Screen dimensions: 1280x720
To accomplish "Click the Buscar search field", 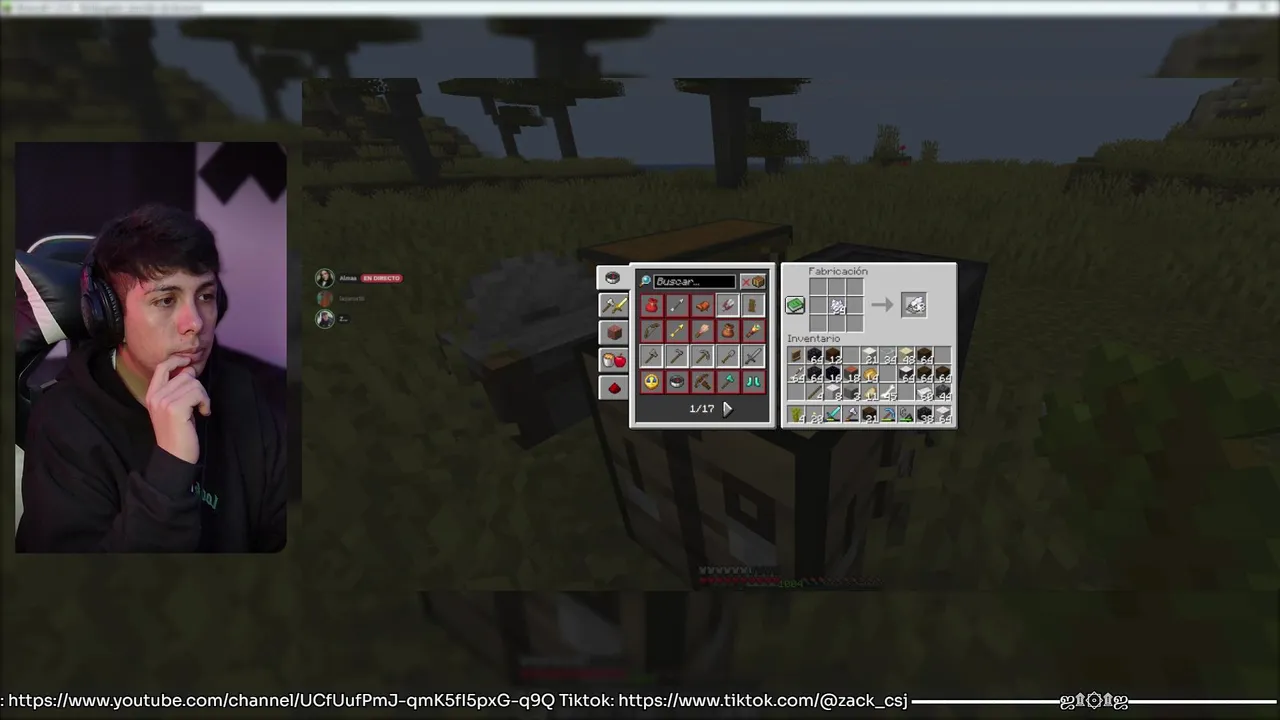I will pyautogui.click(x=695, y=282).
